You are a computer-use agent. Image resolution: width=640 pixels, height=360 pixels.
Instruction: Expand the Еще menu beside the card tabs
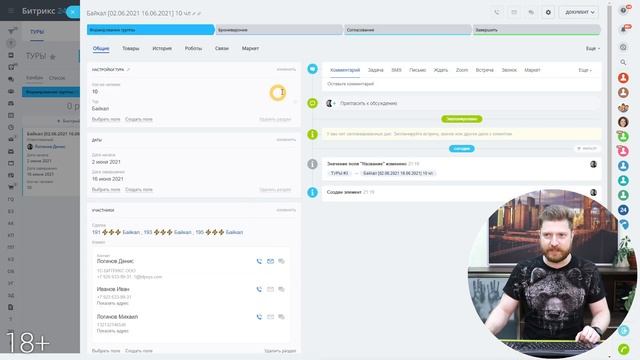[x=593, y=48]
